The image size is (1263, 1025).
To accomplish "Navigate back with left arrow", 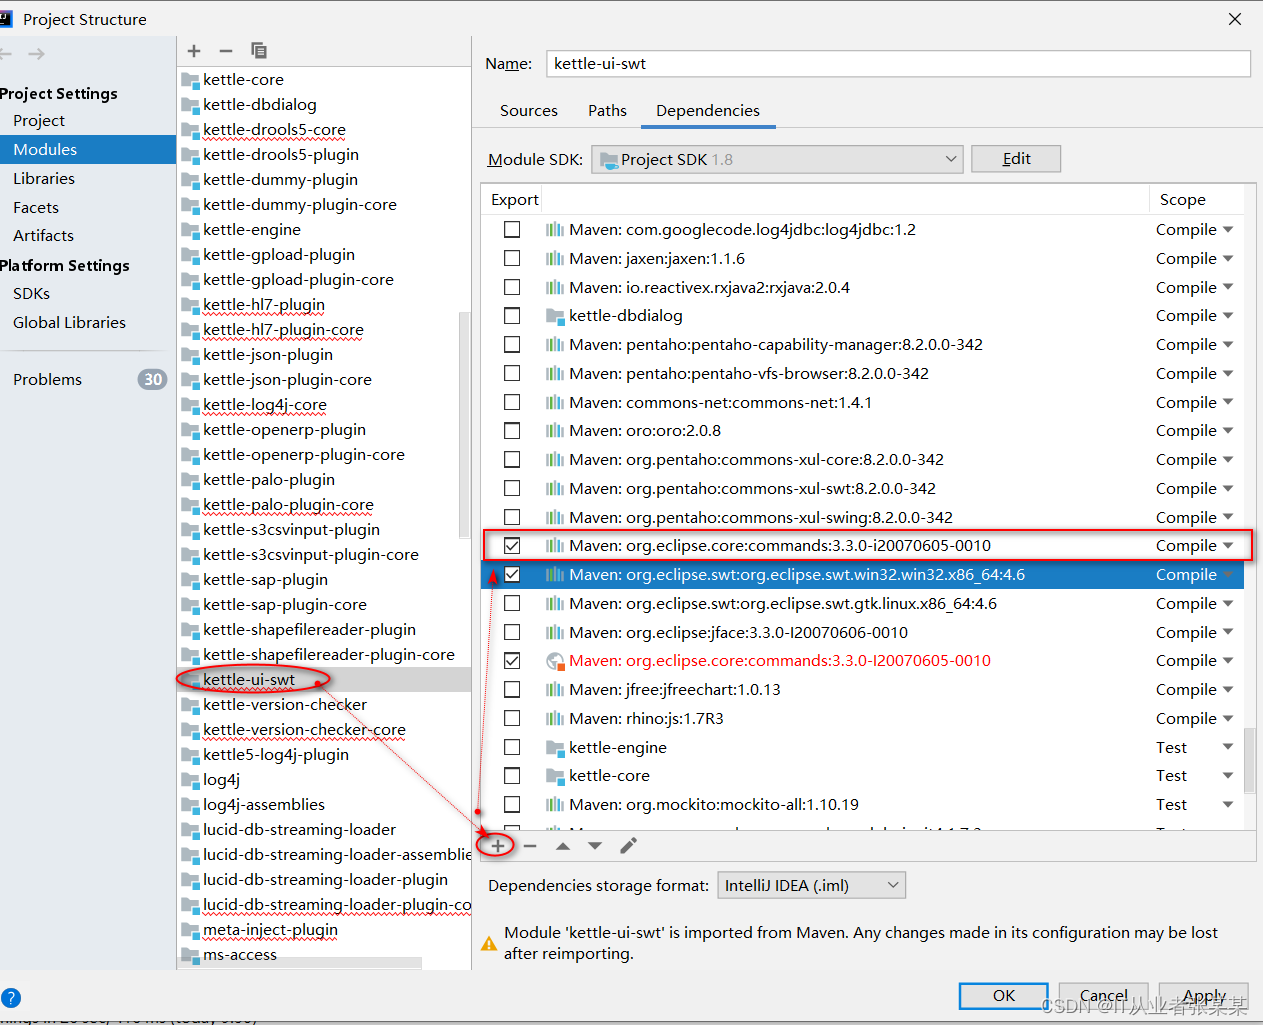I will 6,54.
